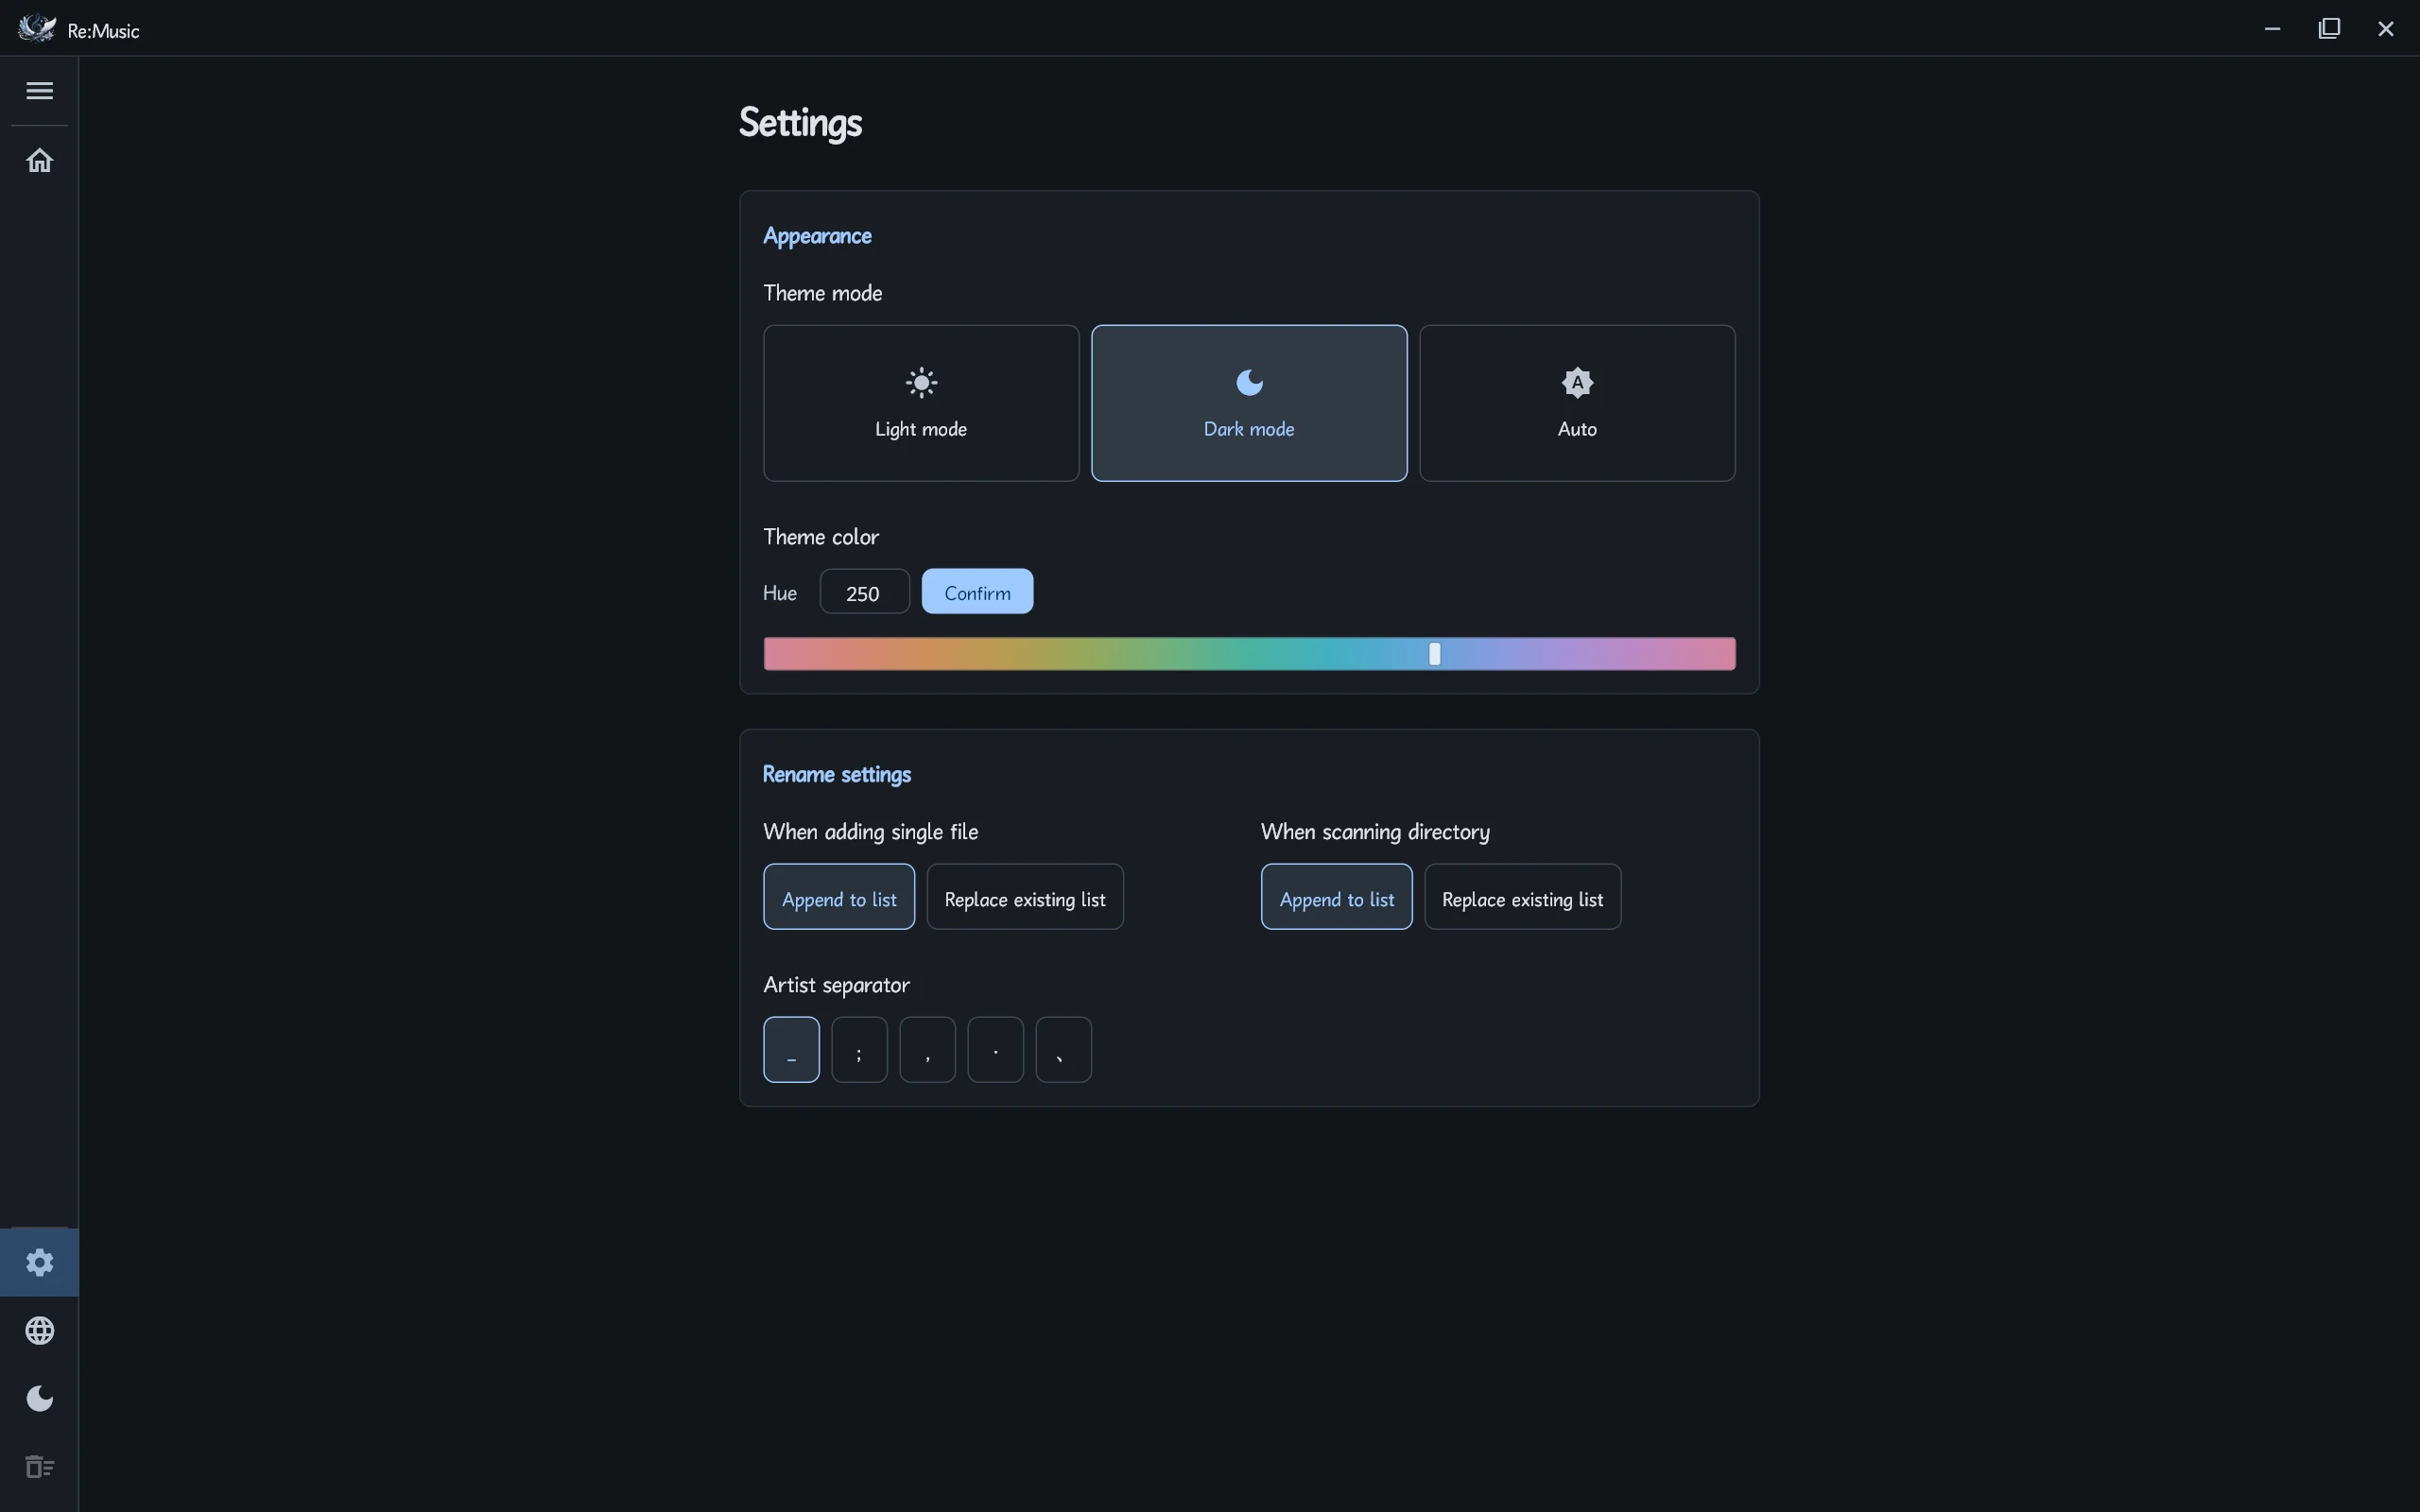The width and height of the screenshot is (2420, 1512).
Task: Choose Replace existing list for scanning directory
Action: click(x=1522, y=897)
